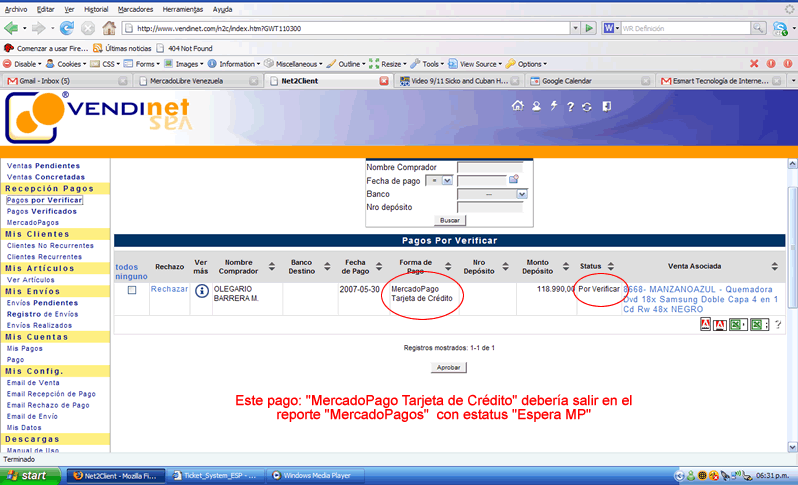The image size is (798, 485).
Task: Click the browser URL address bar
Action: point(346,28)
